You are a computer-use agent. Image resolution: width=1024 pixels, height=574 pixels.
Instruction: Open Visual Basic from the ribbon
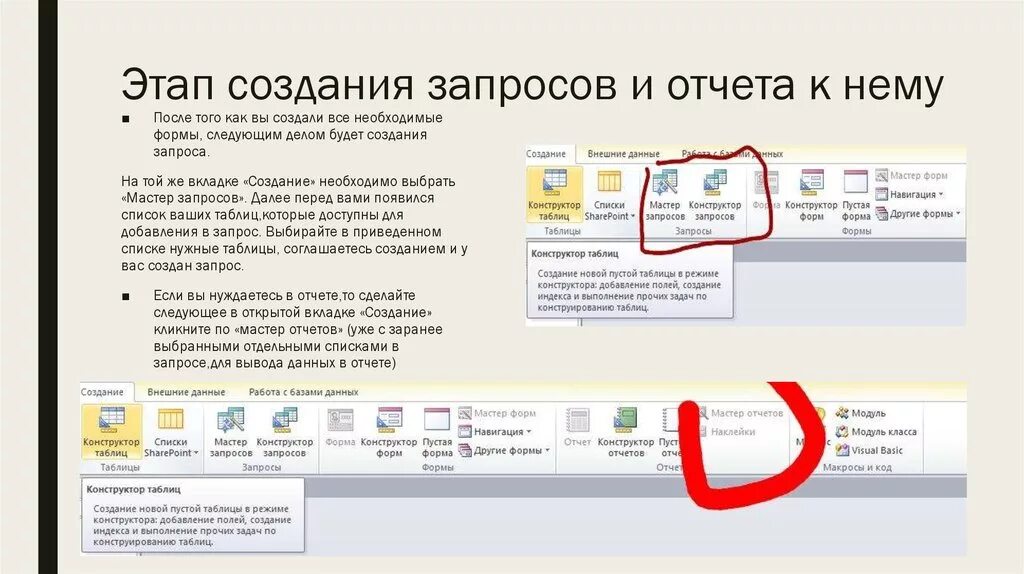tap(869, 450)
